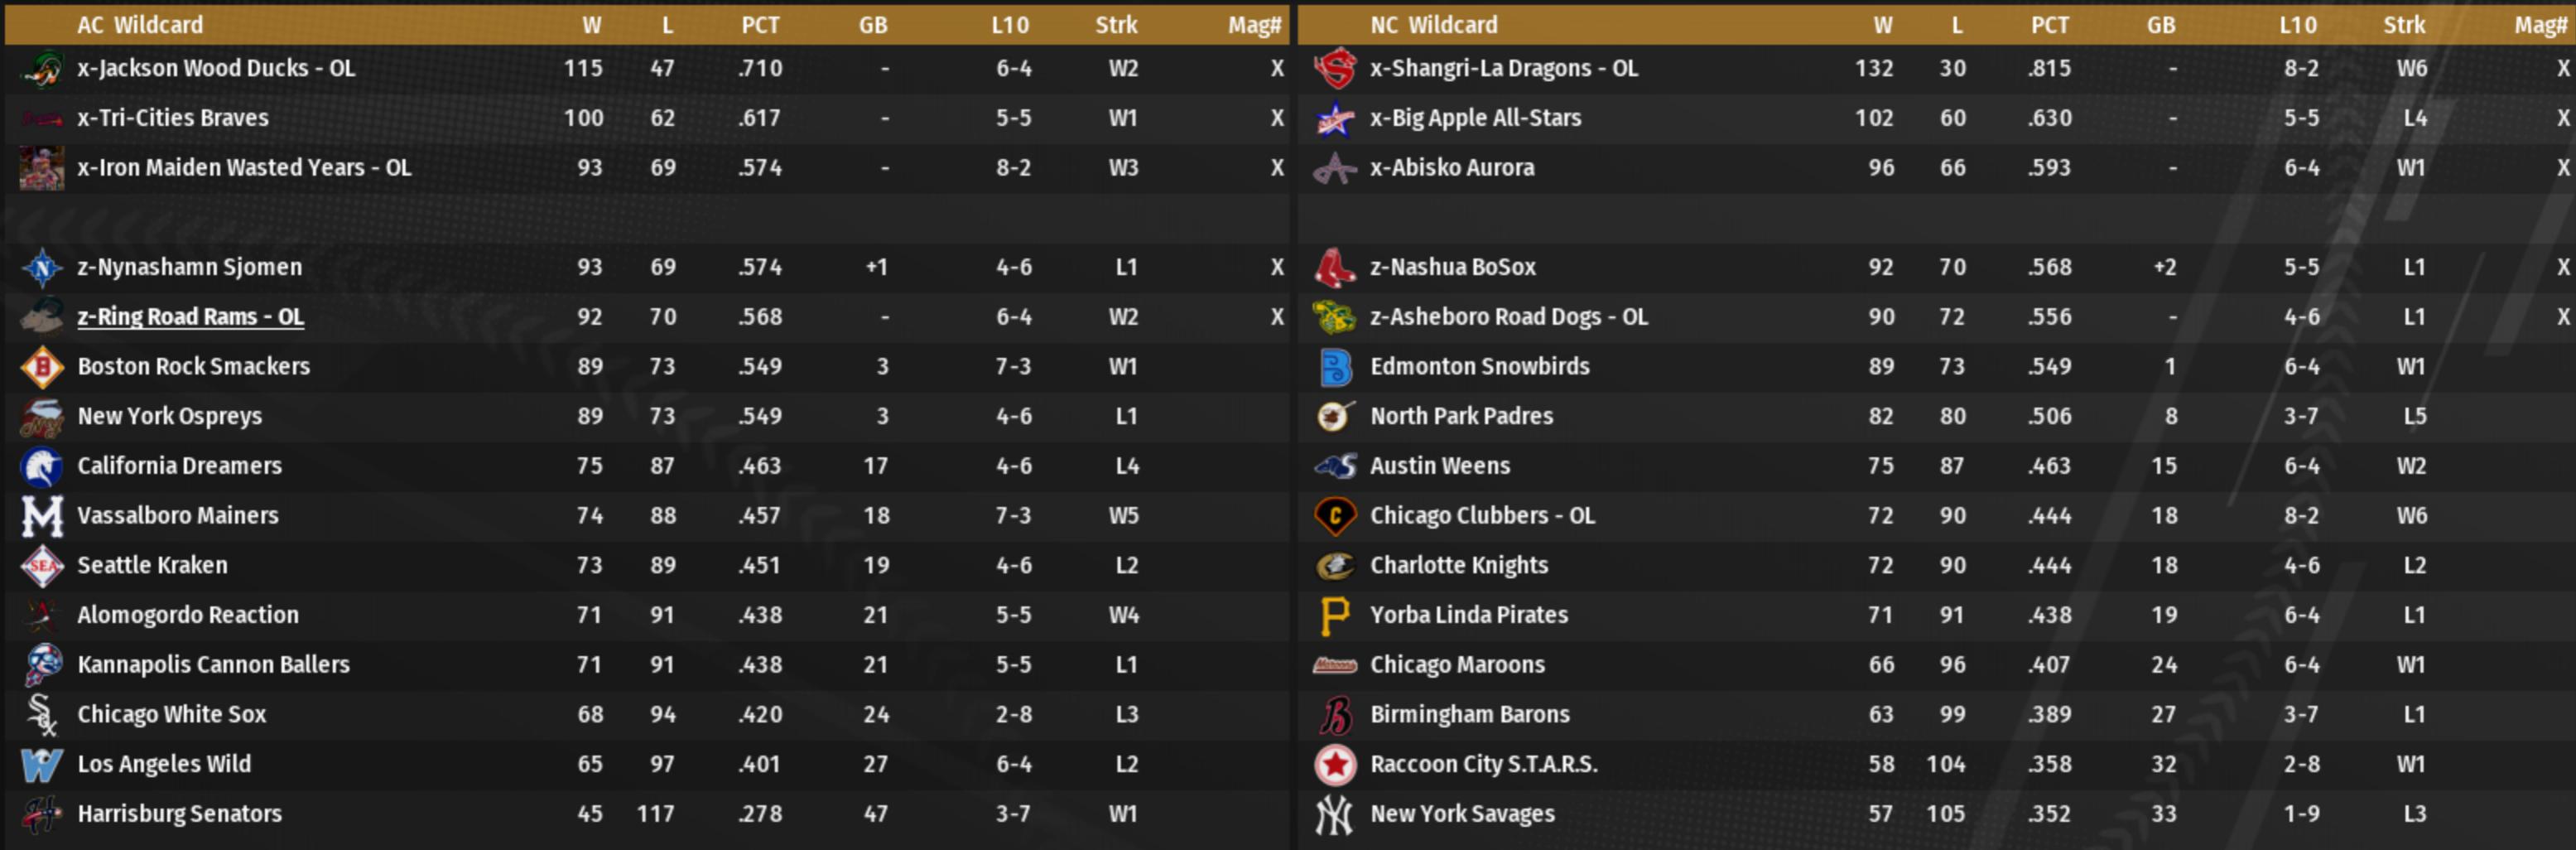The image size is (2576, 850).
Task: Click the AC Wildcard header label
Action: point(140,25)
